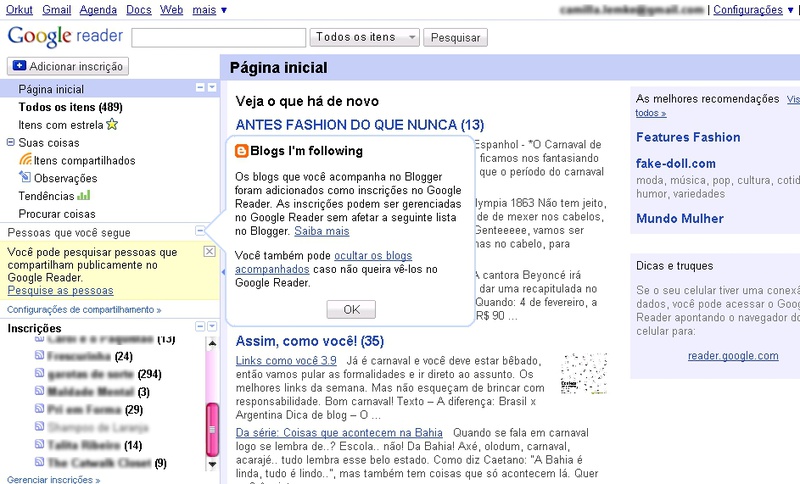800x484 pixels.
Task: Open Itens com estrela list
Action: (x=61, y=125)
